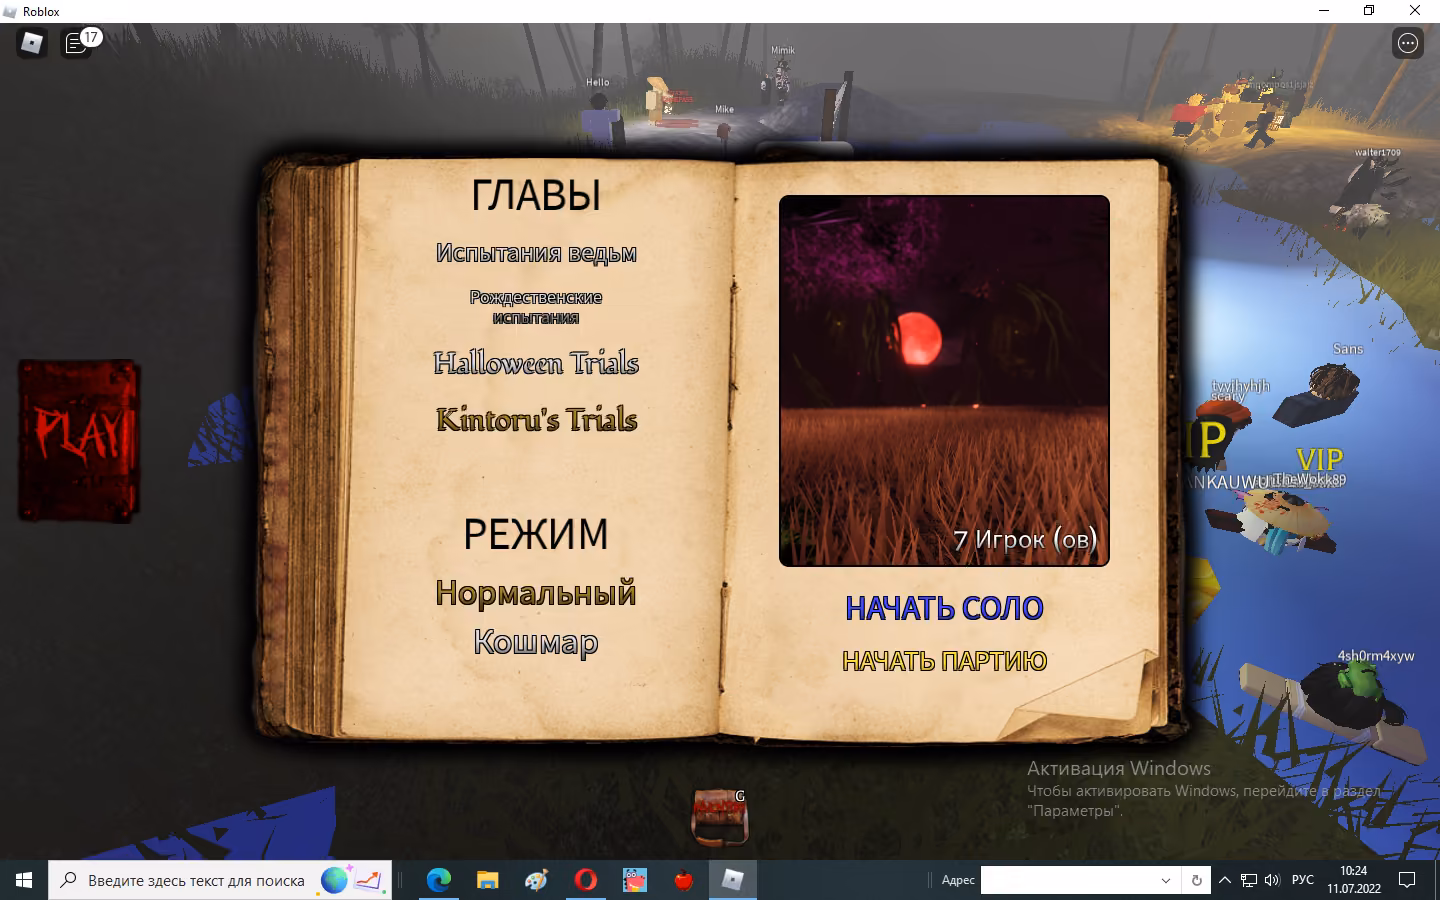Select Нормальный mode
Image resolution: width=1440 pixels, height=900 pixels.
point(536,593)
